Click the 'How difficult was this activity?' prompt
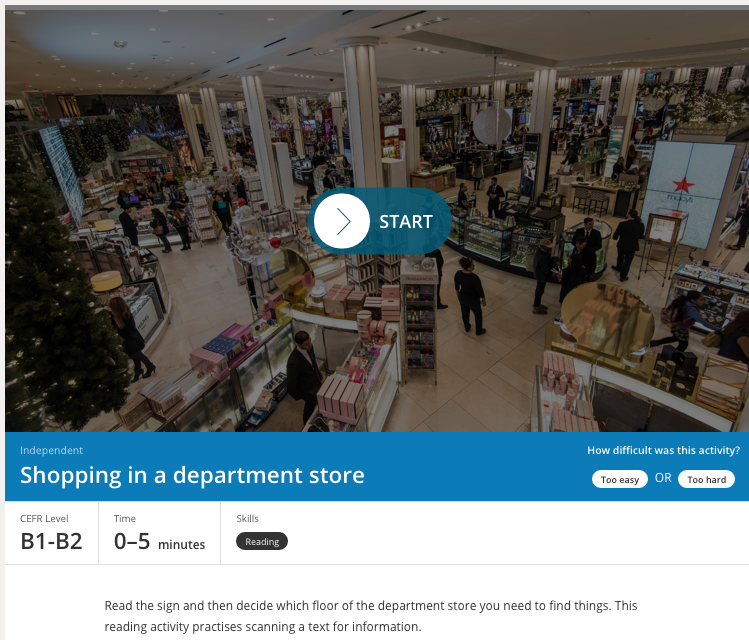The image size is (749, 640). 663,450
